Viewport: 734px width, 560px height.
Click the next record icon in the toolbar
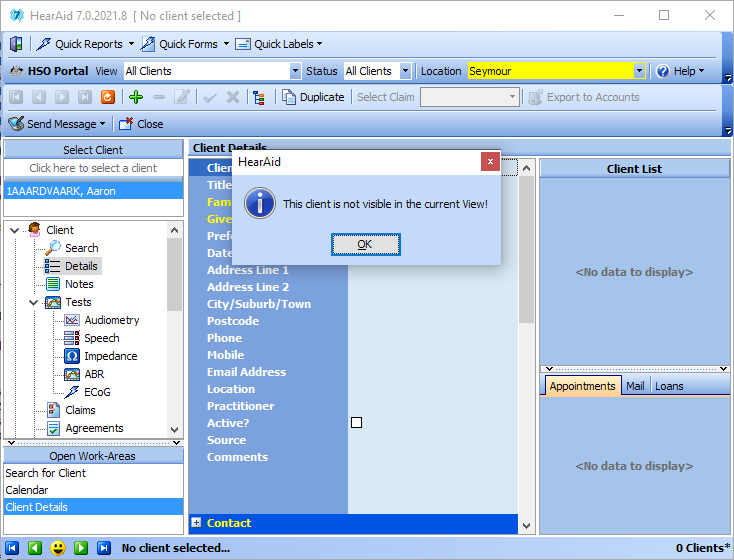click(x=62, y=97)
